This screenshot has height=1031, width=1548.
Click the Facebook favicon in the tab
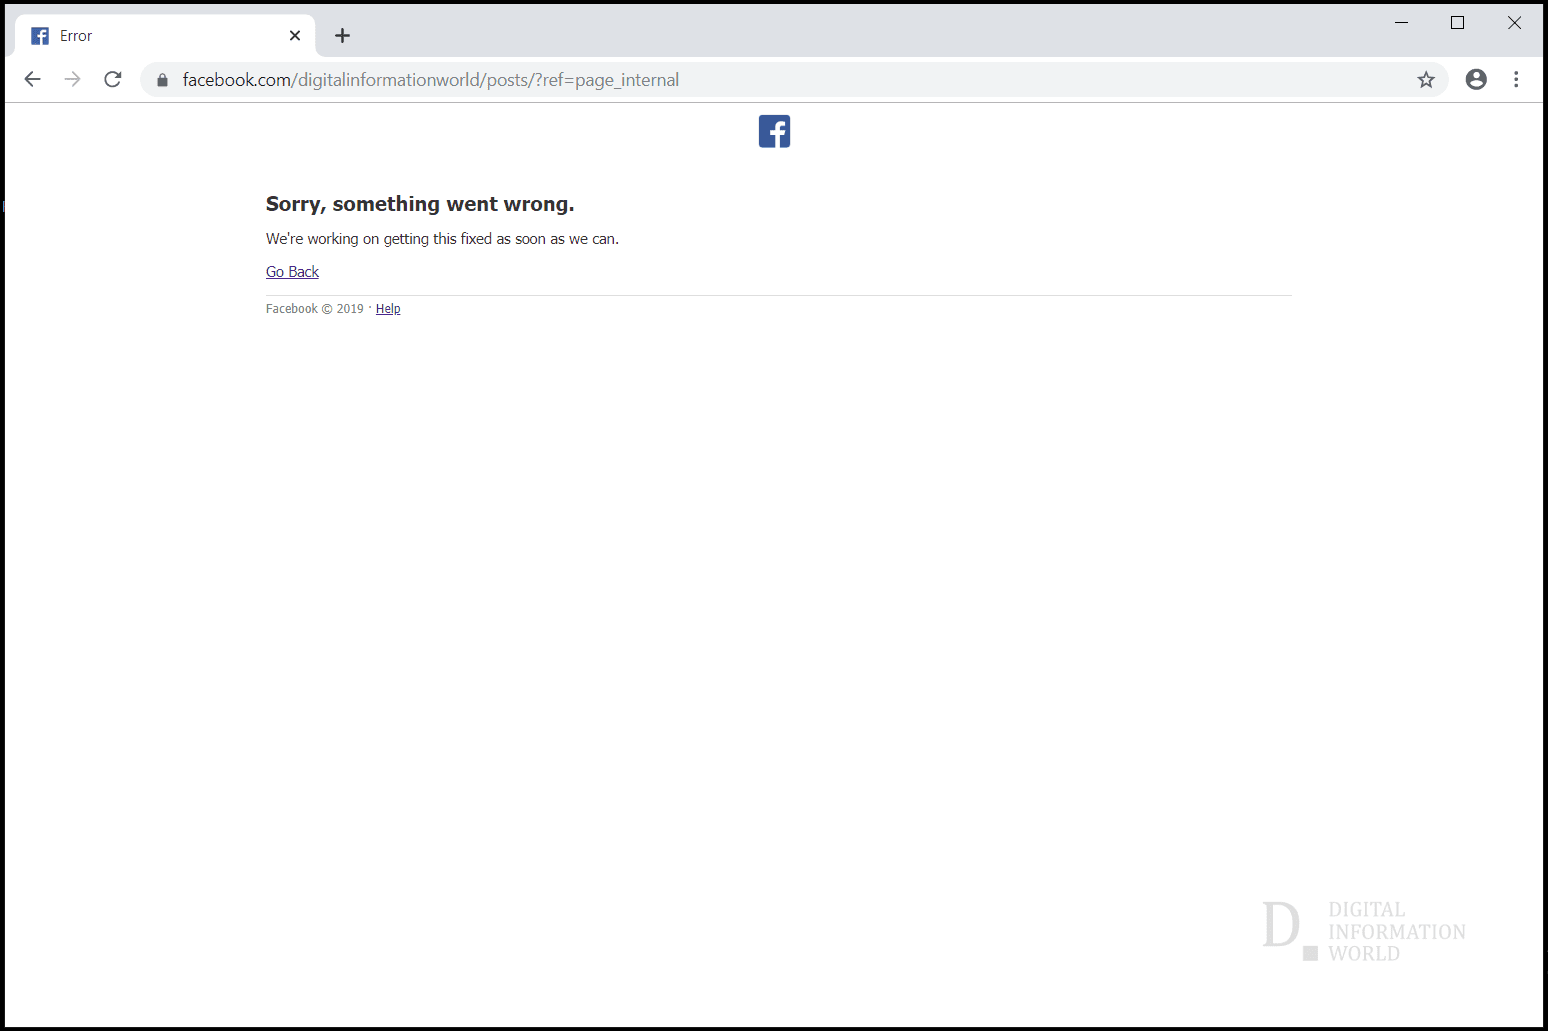(x=40, y=36)
